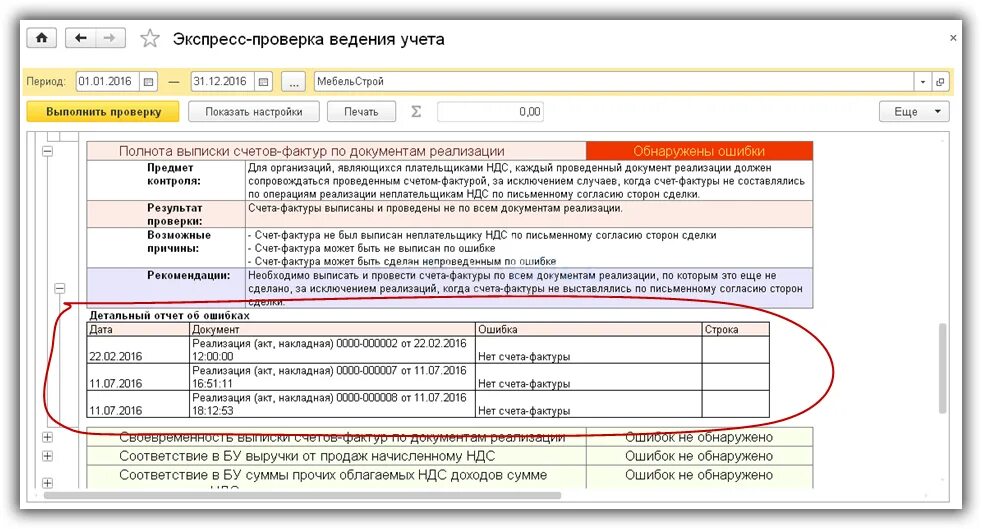Screen dimensions: 982x529
Task: Click the Документ column header
Action: point(332,329)
